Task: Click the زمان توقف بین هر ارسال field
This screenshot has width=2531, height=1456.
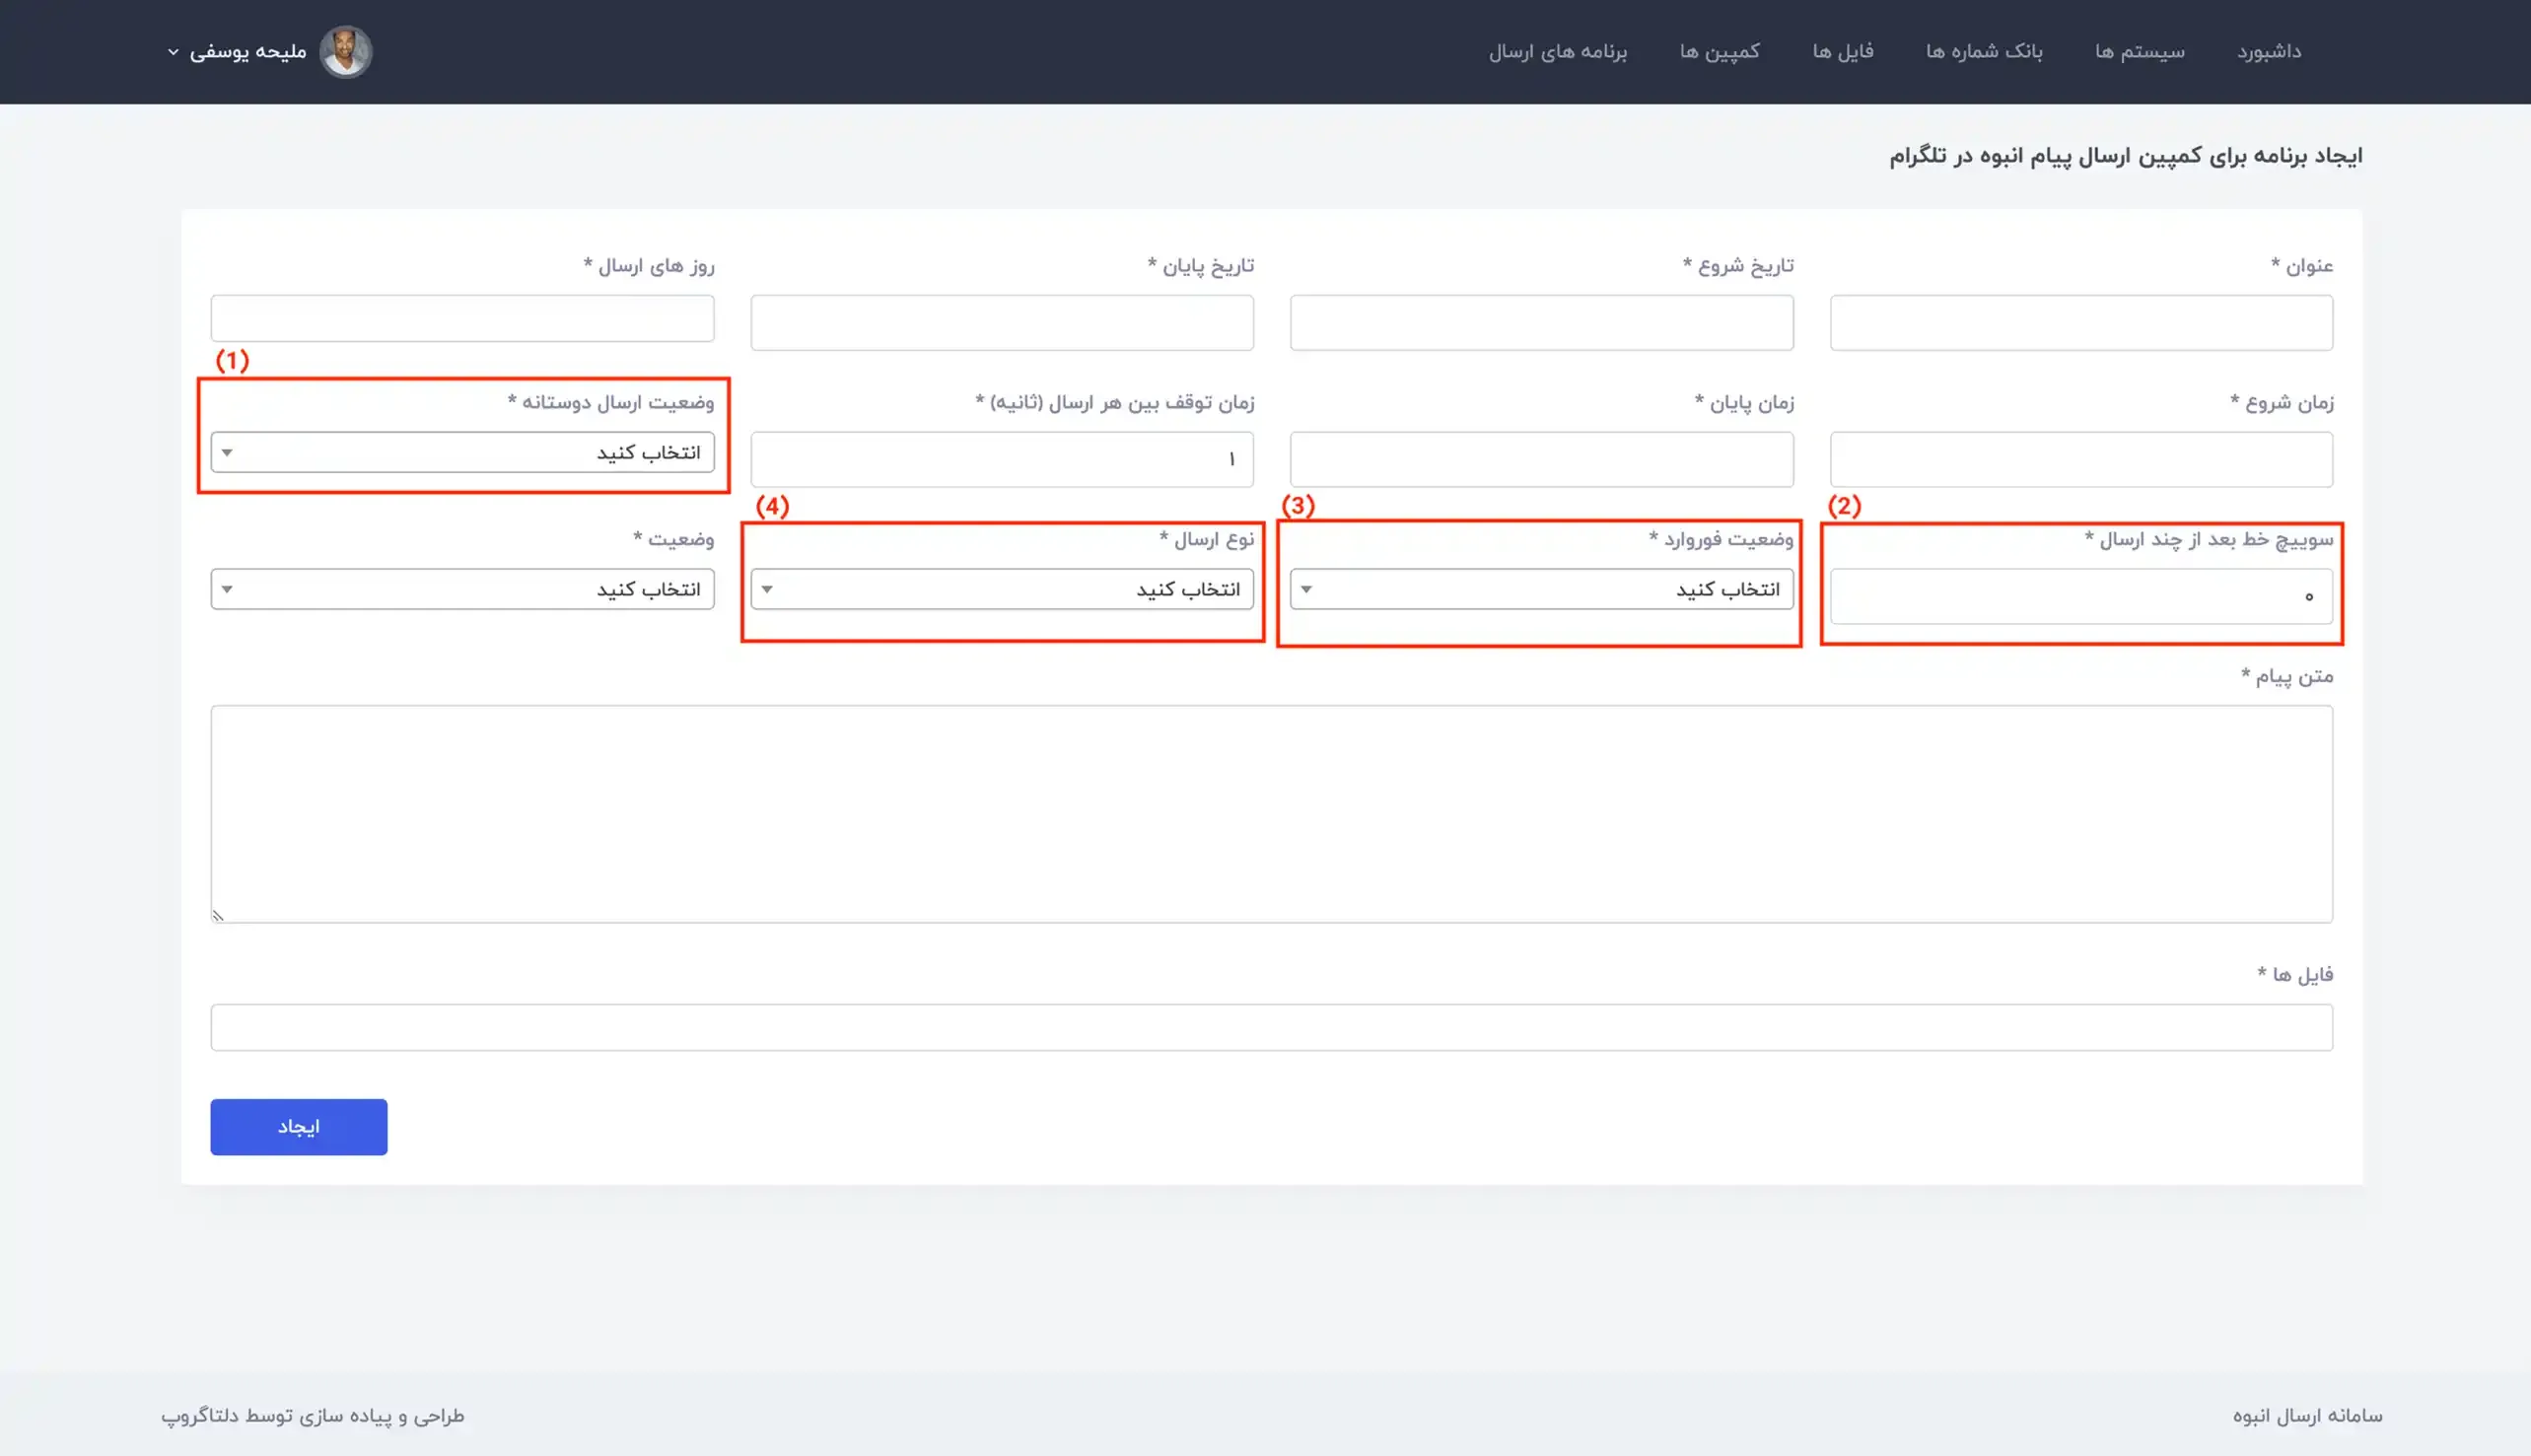Action: point(1001,459)
